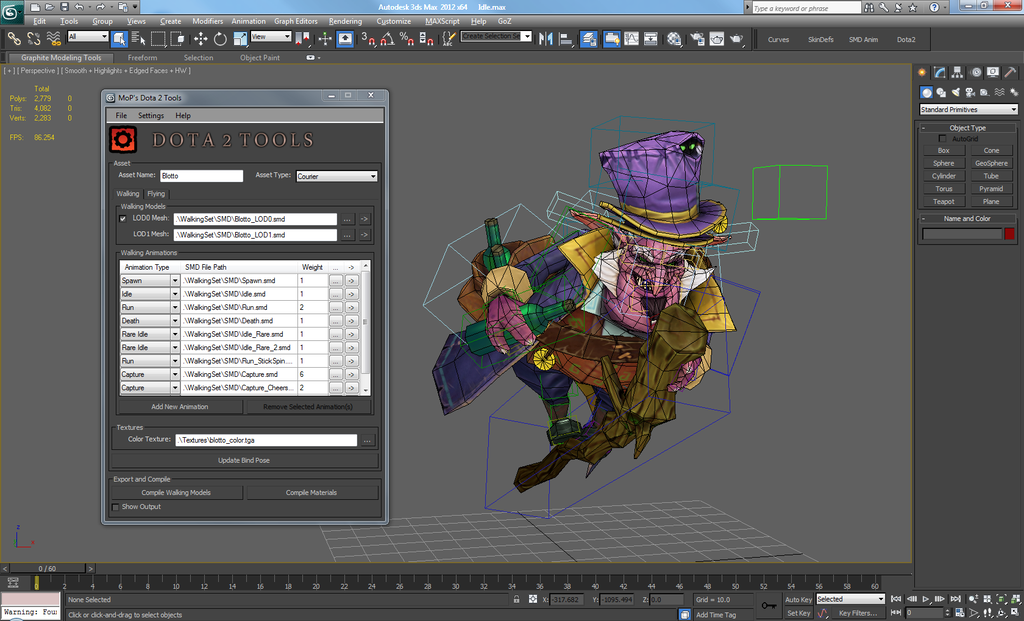Click the Select and Link chain icon

[x=14, y=39]
